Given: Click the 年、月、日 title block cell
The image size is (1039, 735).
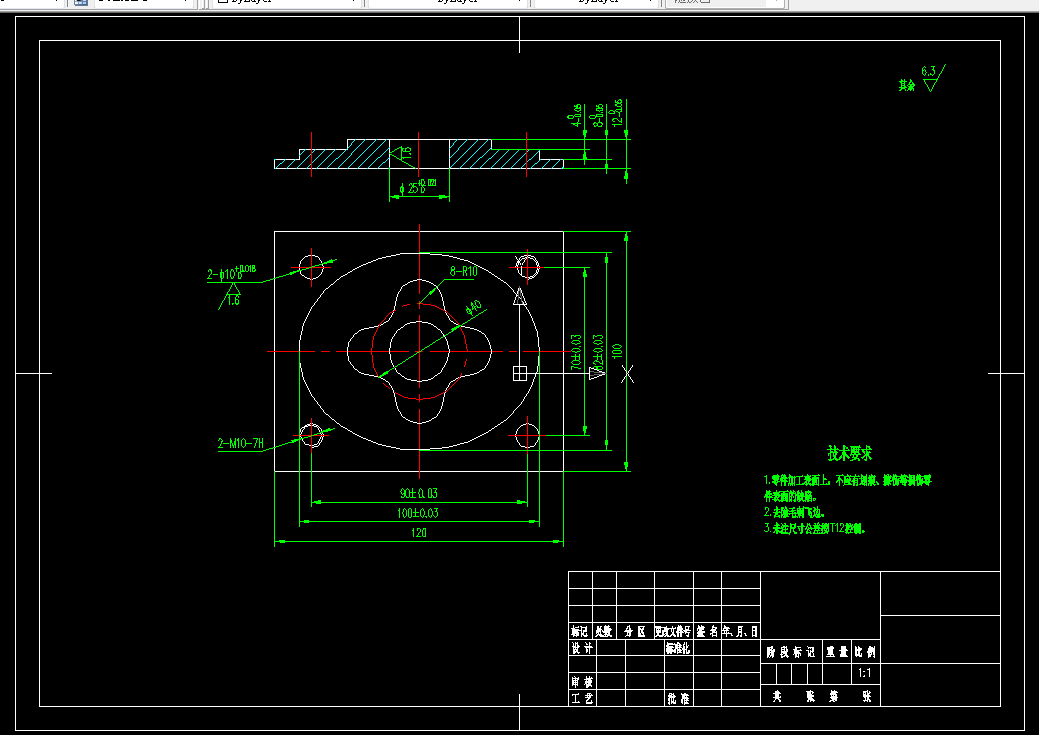Looking at the screenshot, I should tap(740, 632).
